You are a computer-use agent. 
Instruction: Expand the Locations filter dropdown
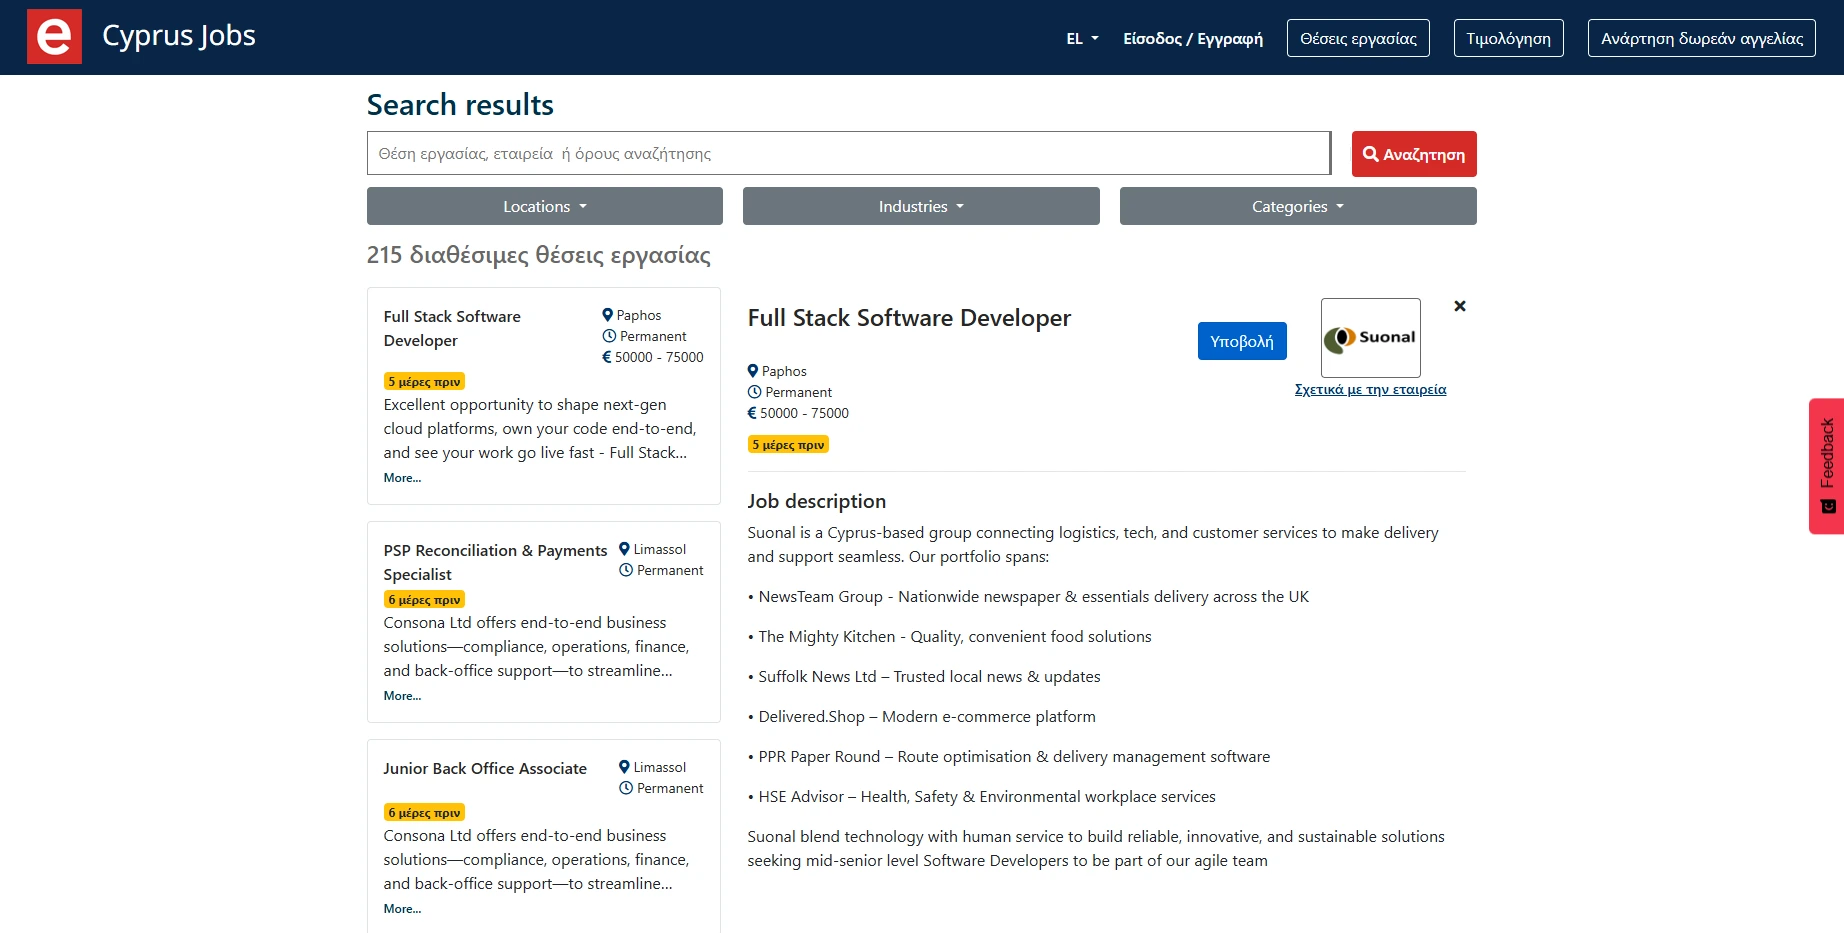(544, 206)
